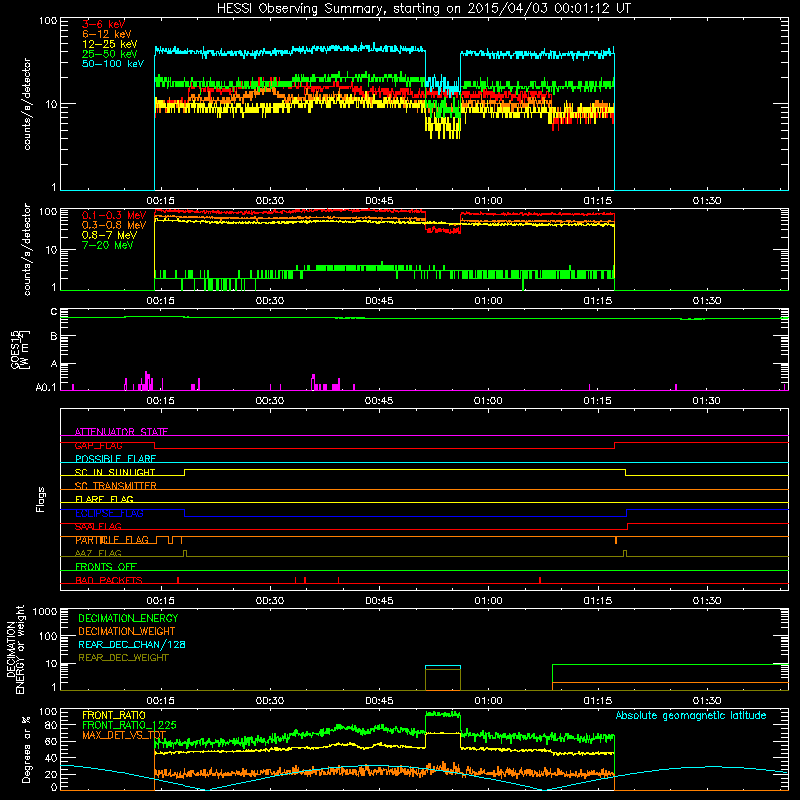Select the FLARE_FLAG label

(x=104, y=499)
